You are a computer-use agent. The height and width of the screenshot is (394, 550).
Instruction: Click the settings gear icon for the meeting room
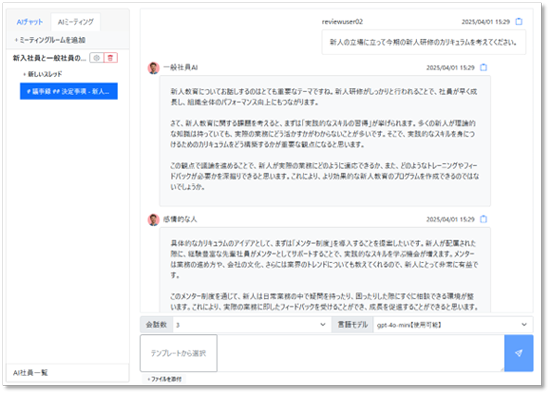[x=96, y=58]
